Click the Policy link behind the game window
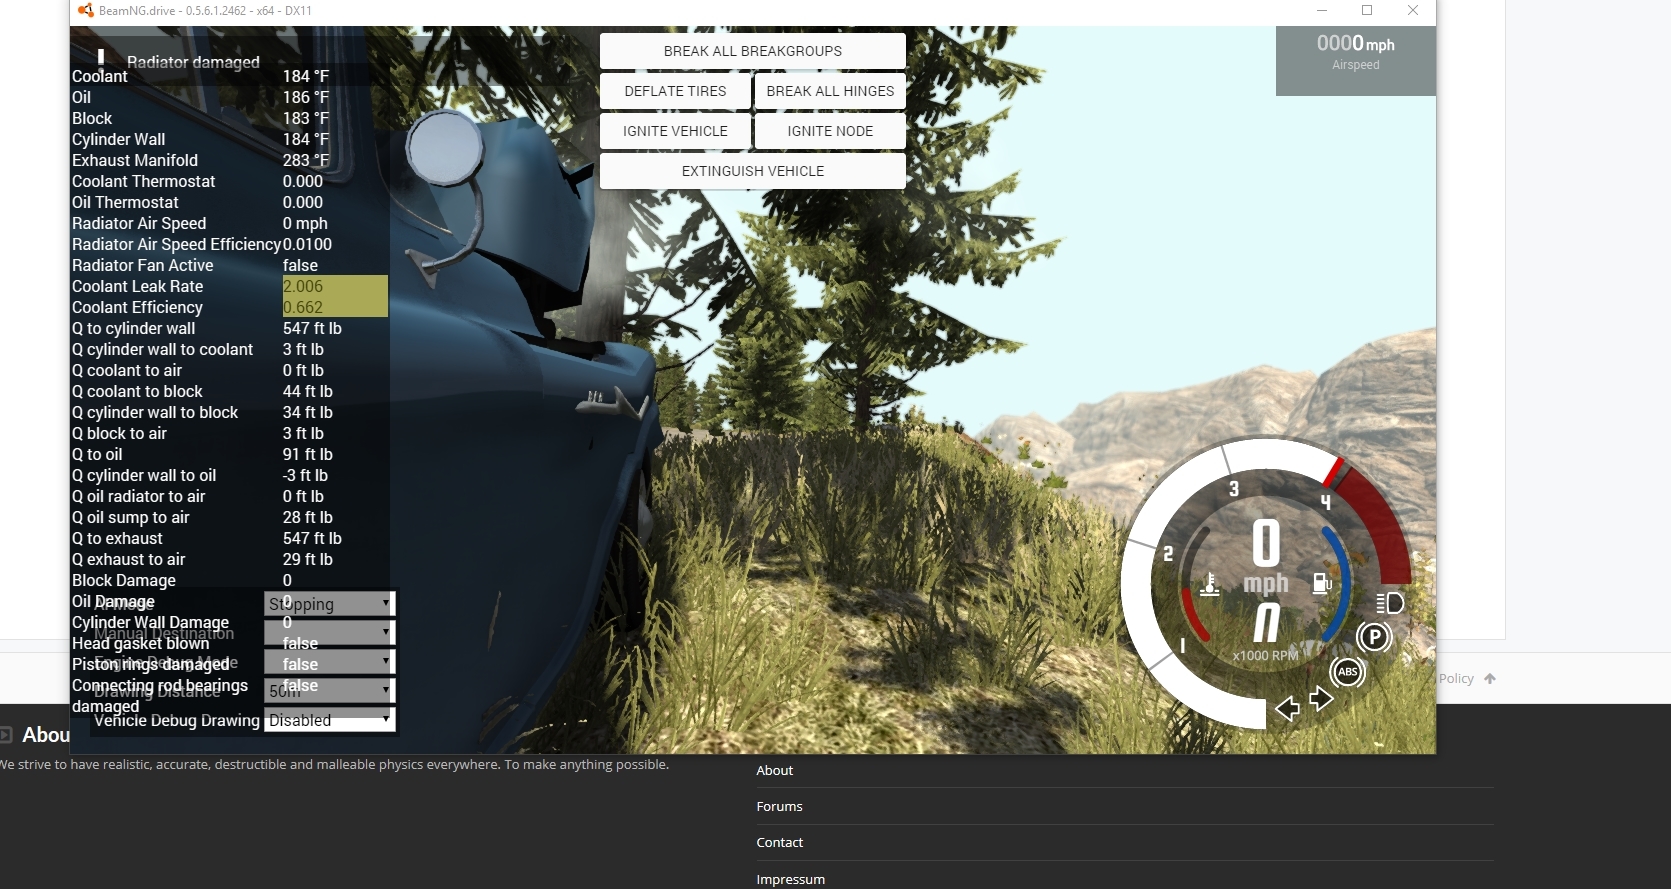Image resolution: width=1671 pixels, height=889 pixels. [1456, 678]
